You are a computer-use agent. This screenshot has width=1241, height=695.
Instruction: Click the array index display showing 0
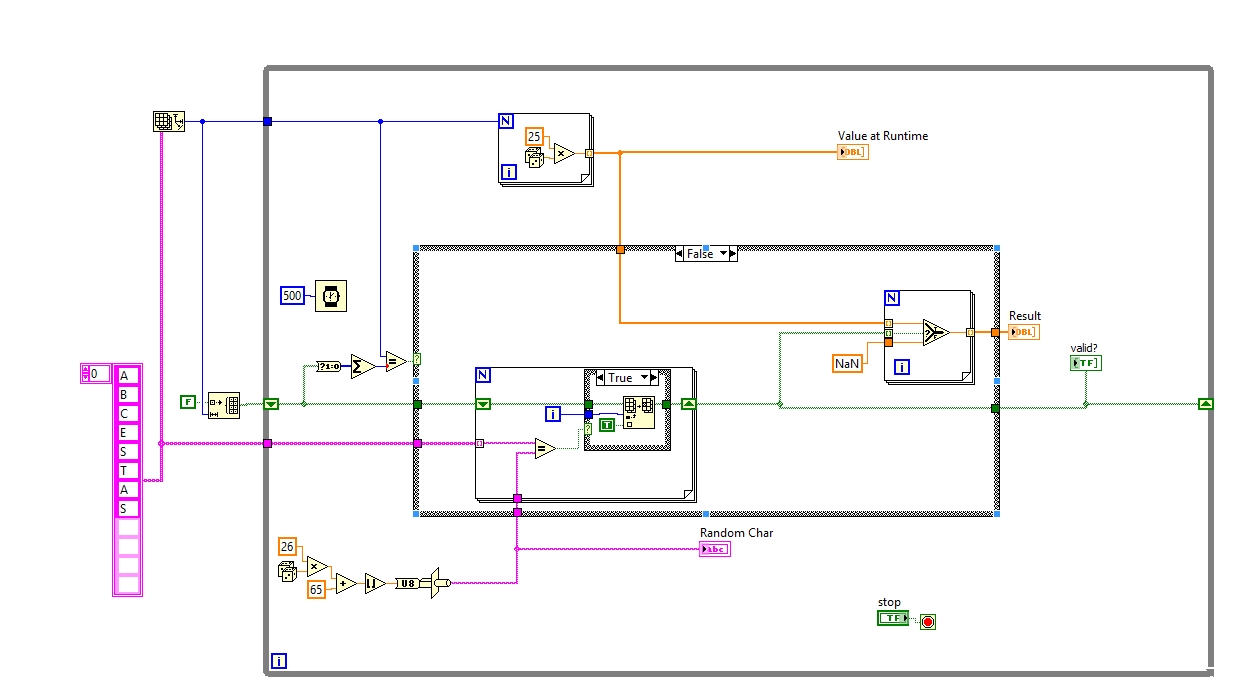(x=99, y=374)
